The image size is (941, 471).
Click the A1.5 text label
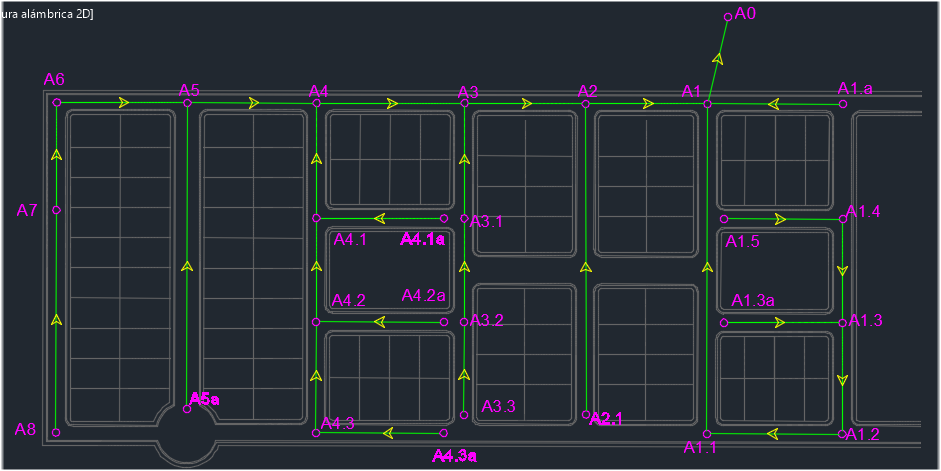click(x=742, y=241)
